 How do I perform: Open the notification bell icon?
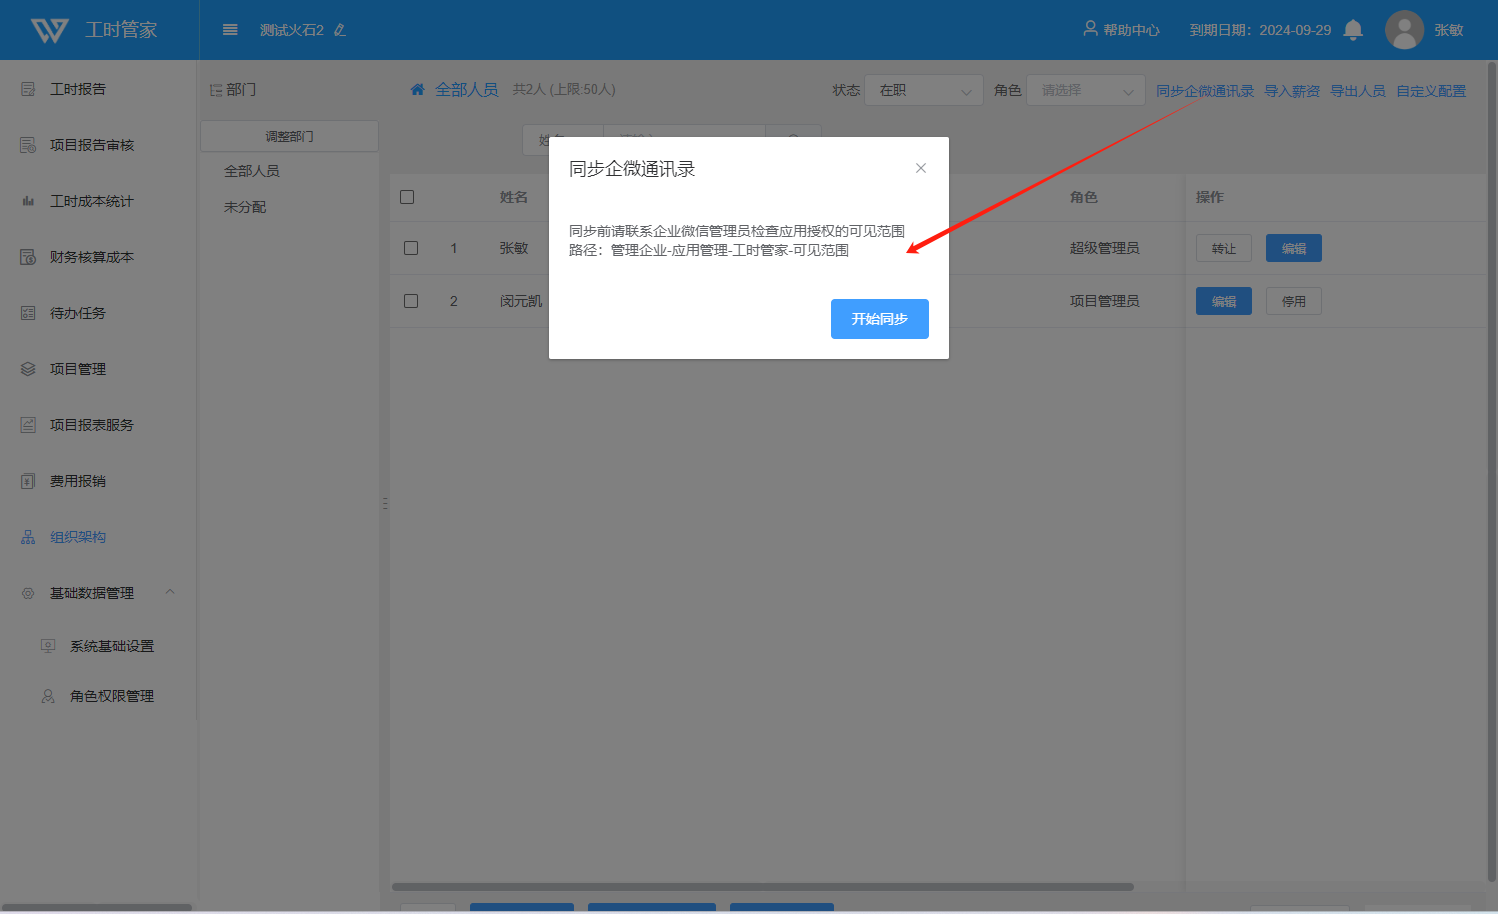1353,30
